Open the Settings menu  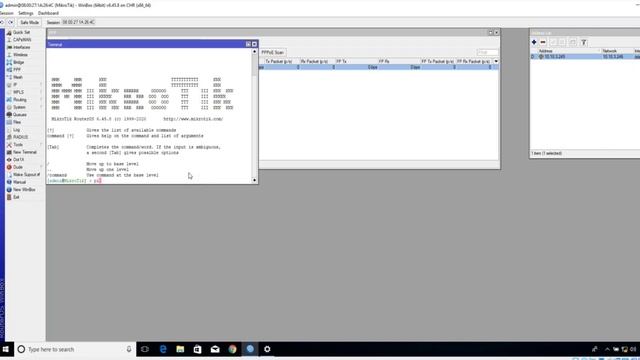click(26, 13)
